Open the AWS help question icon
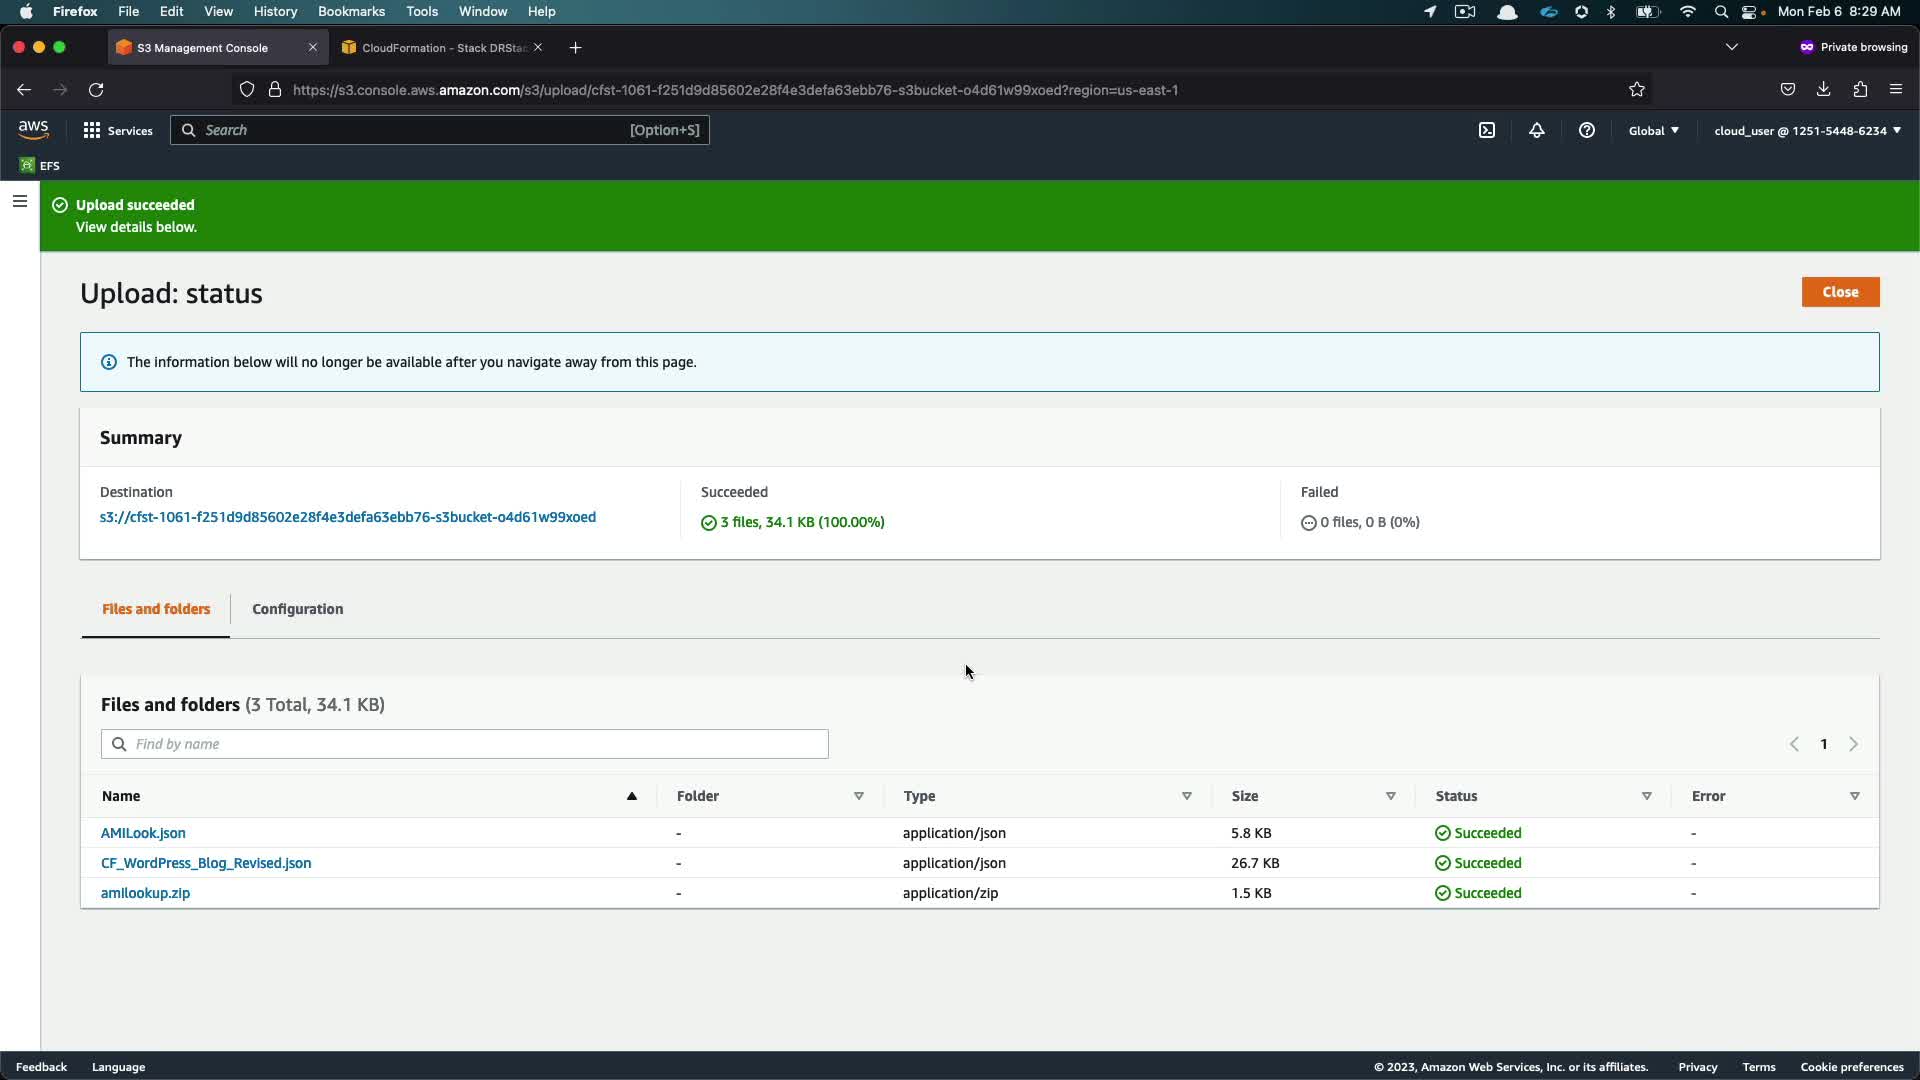 (x=1587, y=130)
